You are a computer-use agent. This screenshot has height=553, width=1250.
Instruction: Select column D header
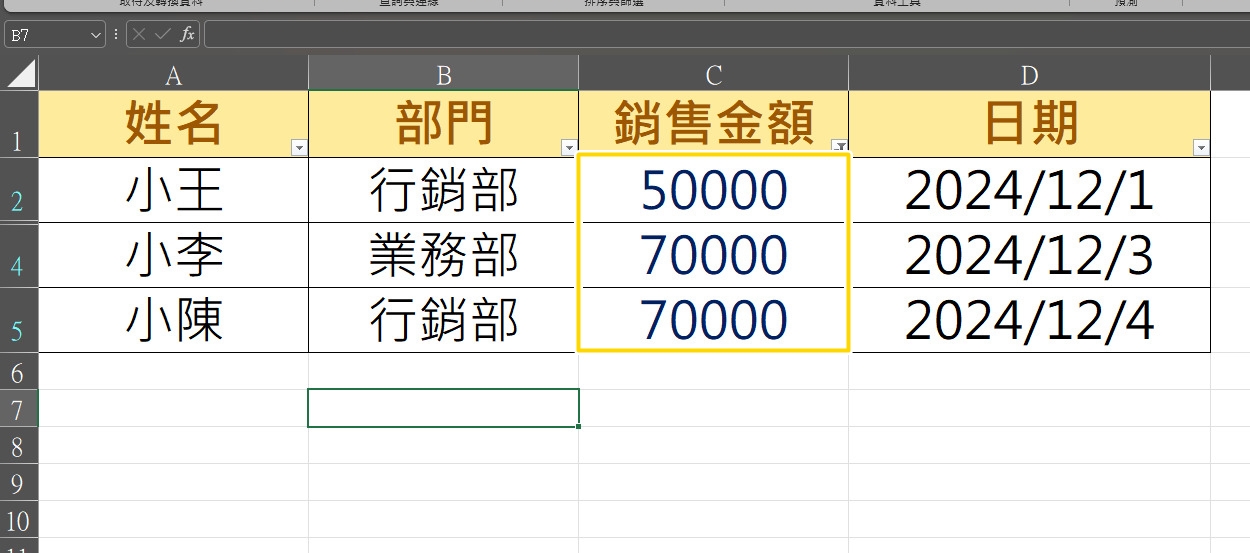point(1029,75)
